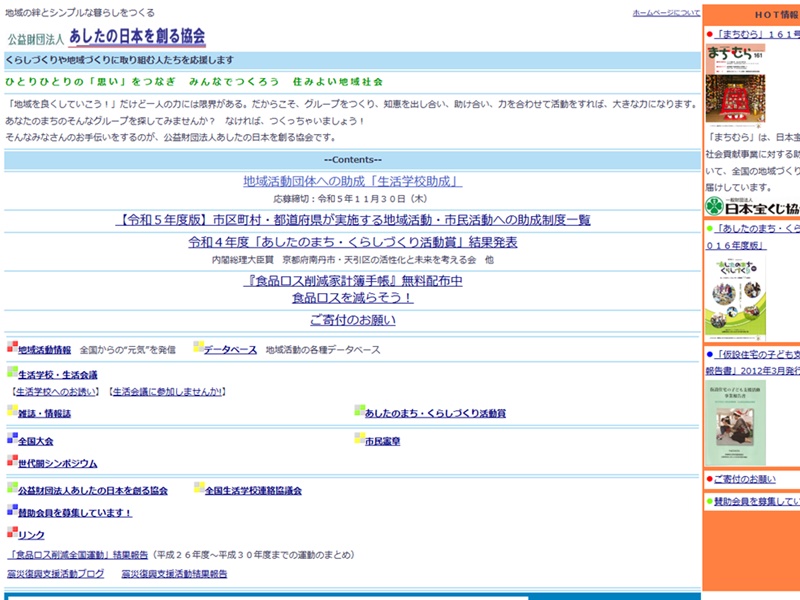This screenshot has height=600, width=800.
Task: Click the yellow square icon beside 市民憲章
Action: [360, 438]
